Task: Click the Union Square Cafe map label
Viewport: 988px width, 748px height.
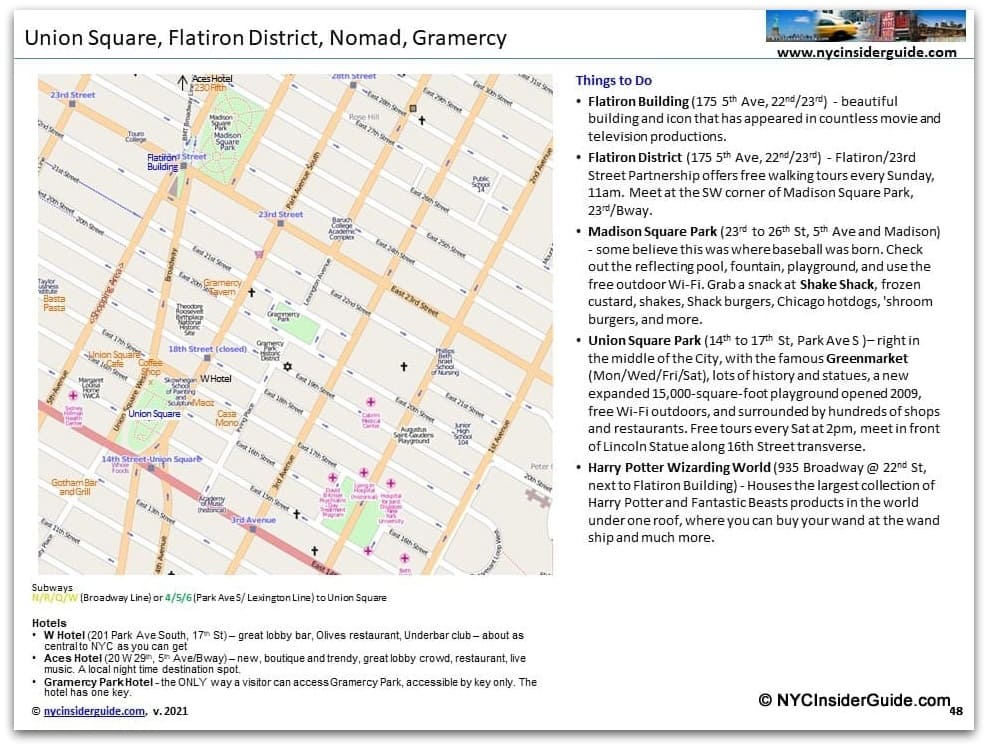Action: click(x=114, y=359)
